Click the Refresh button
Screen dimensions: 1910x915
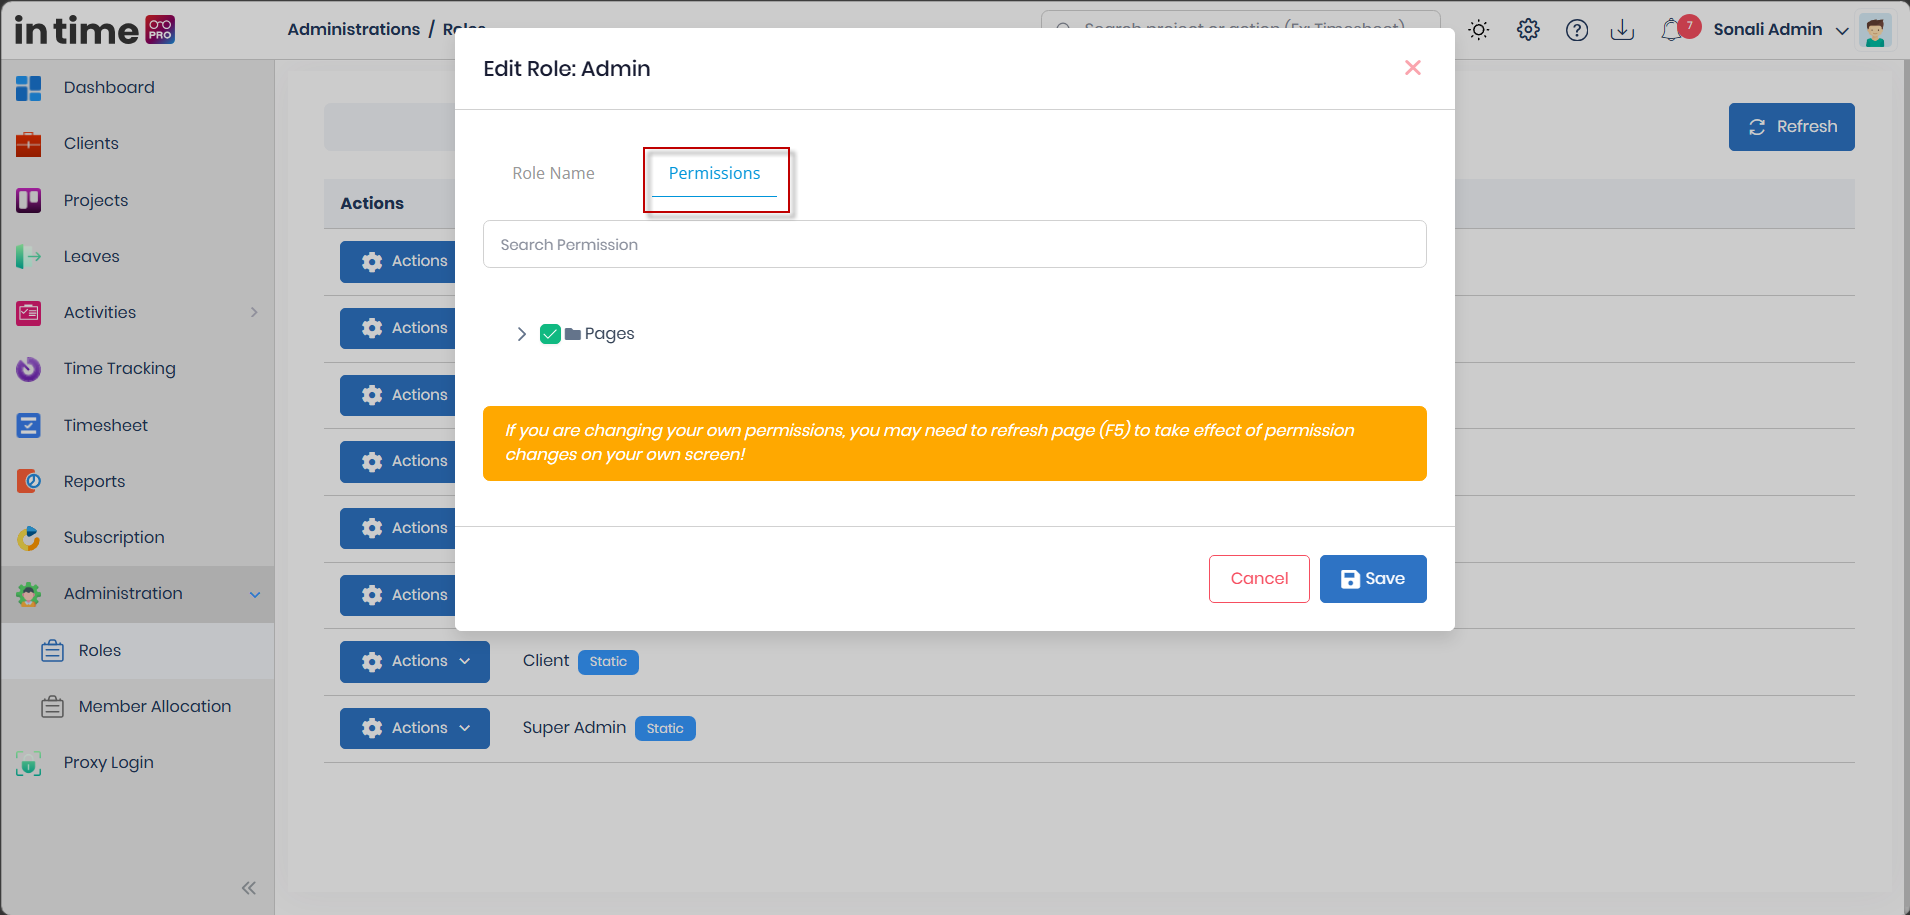click(1792, 127)
